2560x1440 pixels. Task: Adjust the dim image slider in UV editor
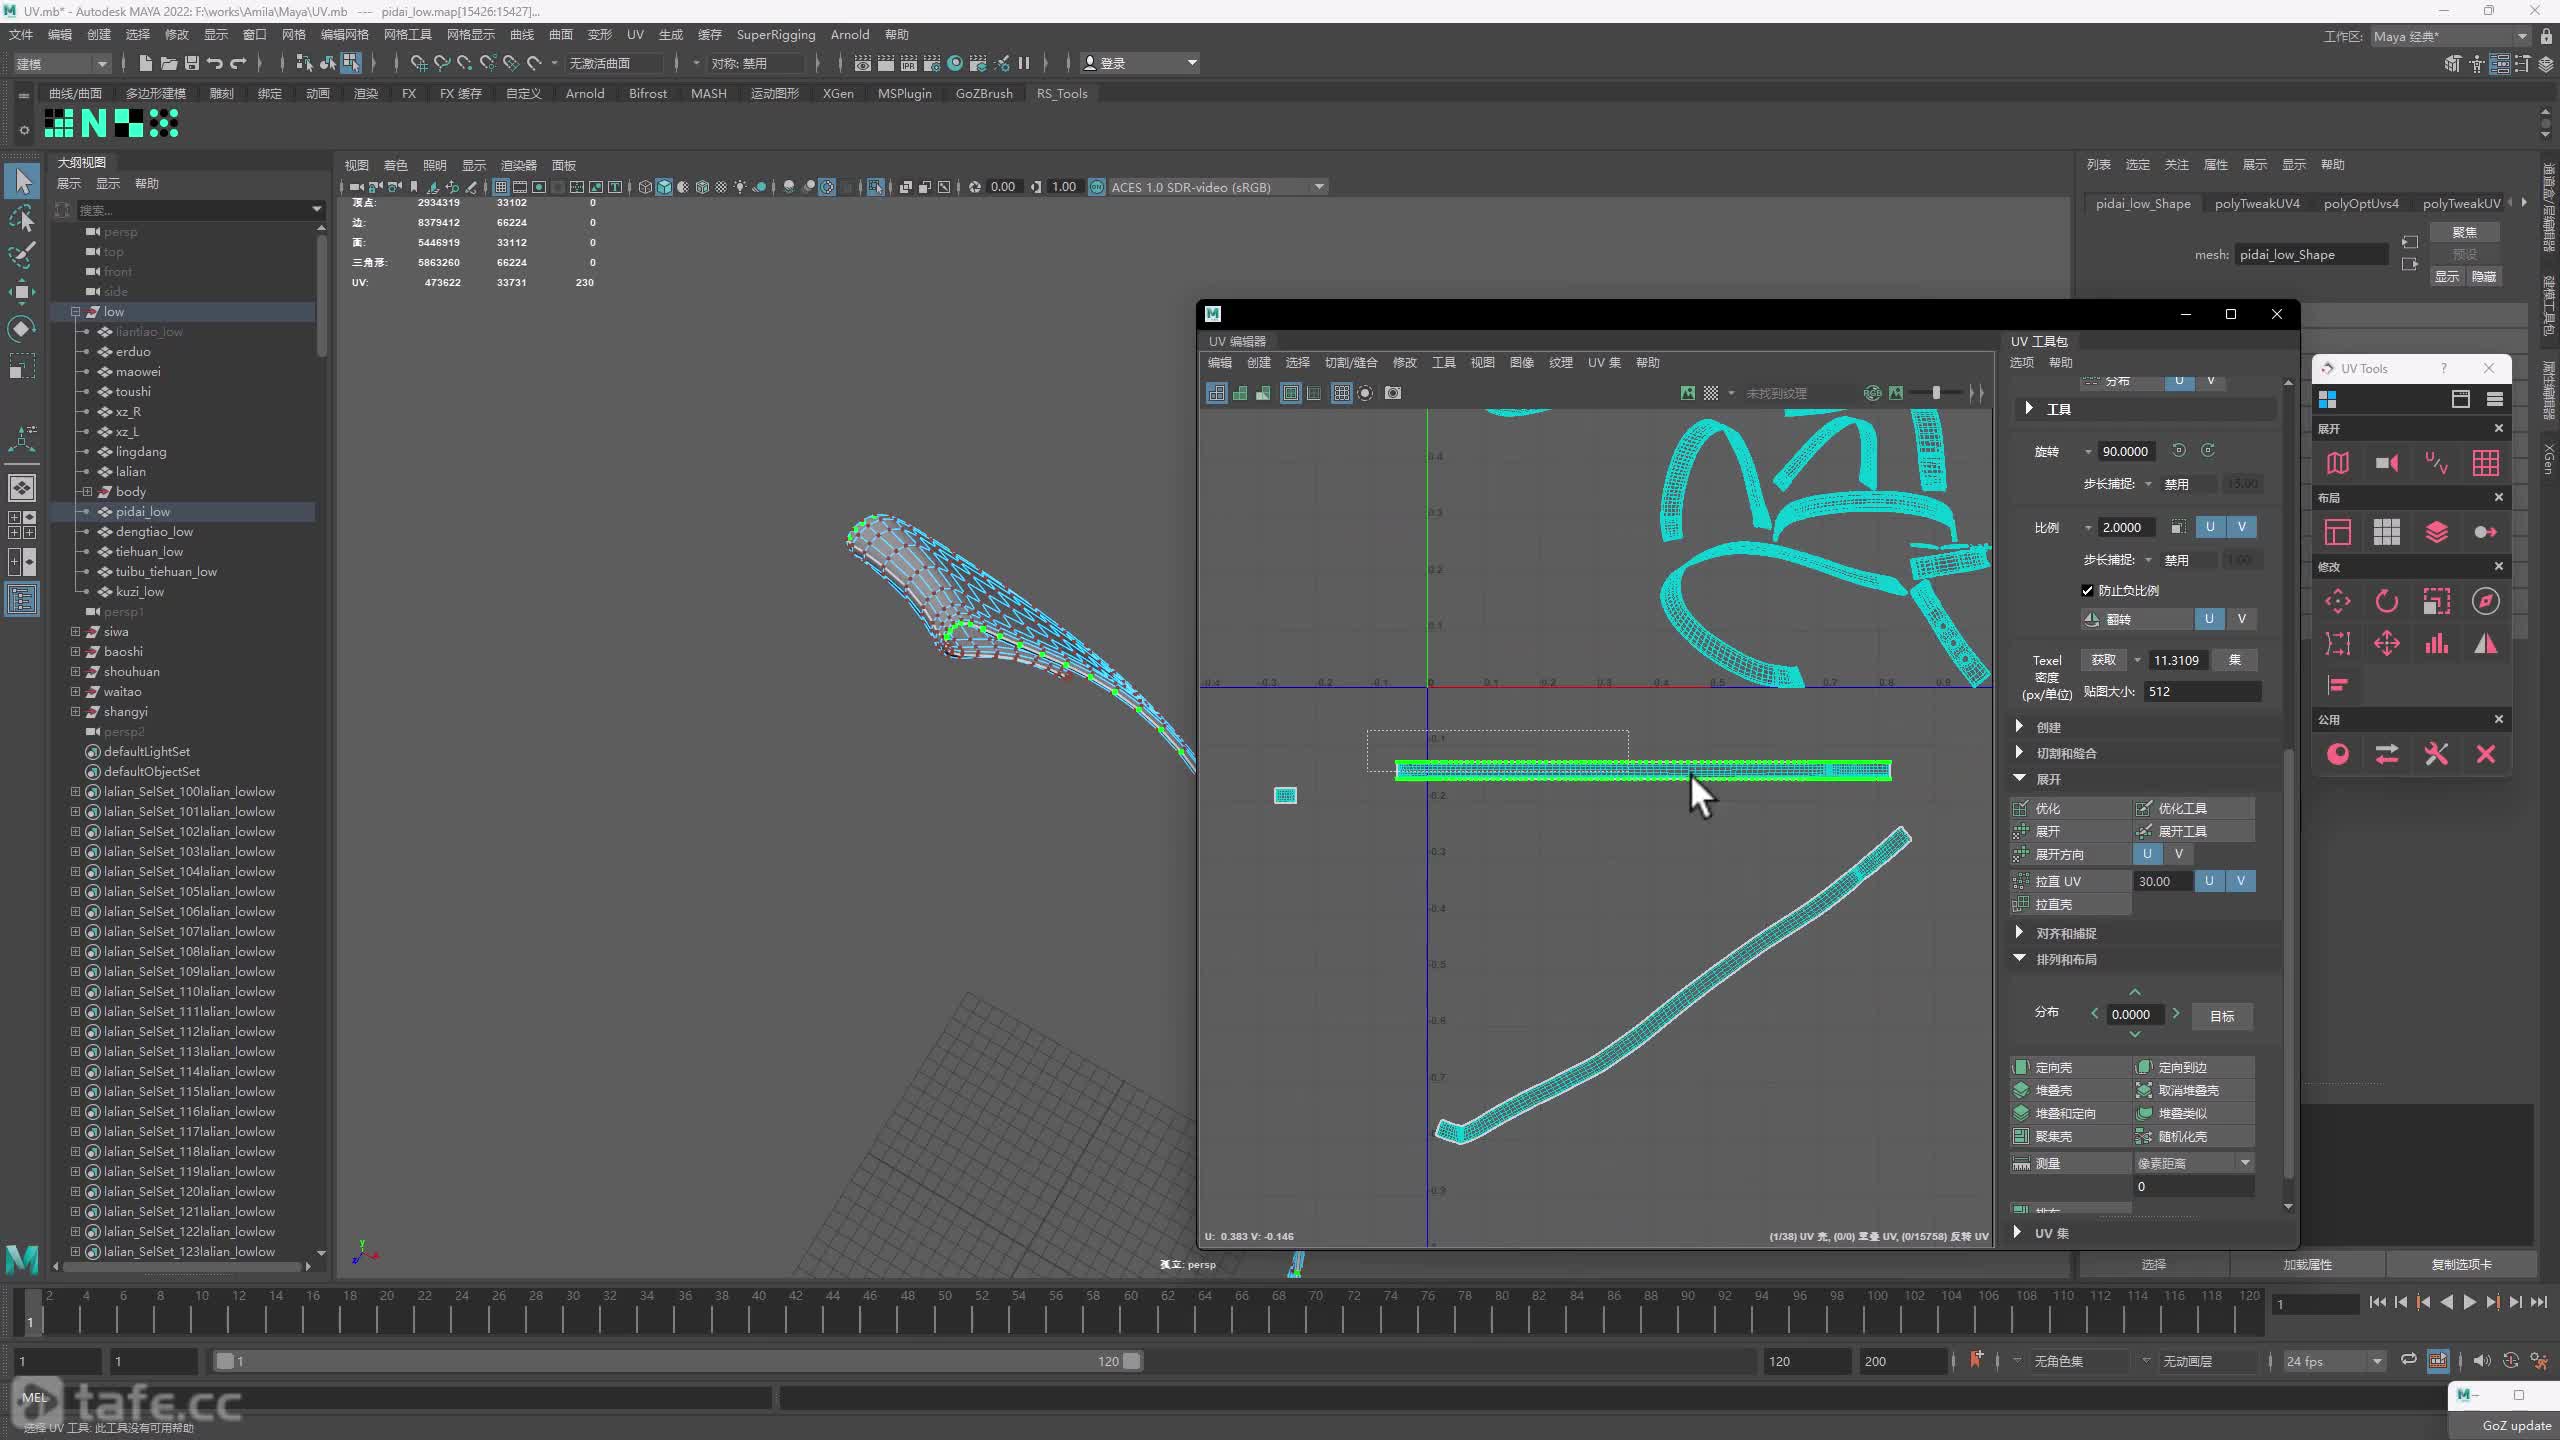pyautogui.click(x=1937, y=393)
